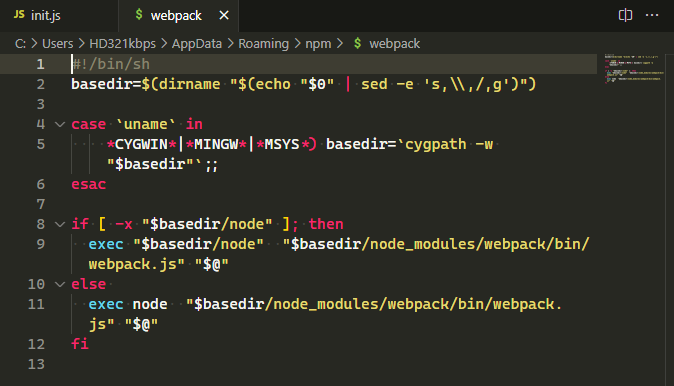Screen dimensions: 674x386
Task: Click line number 1 in gutter
Action: click(40, 64)
